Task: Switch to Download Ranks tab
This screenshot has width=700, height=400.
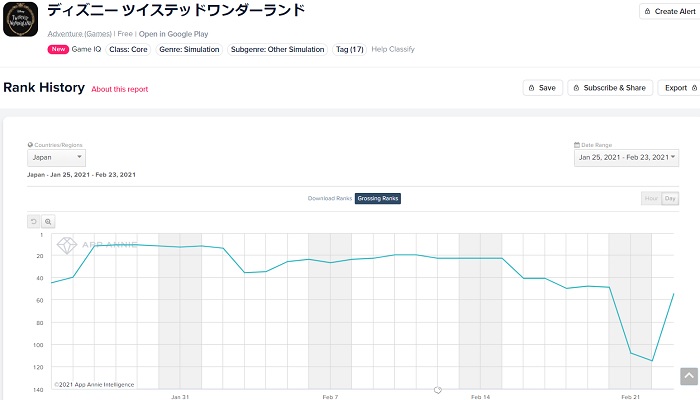Action: coord(330,198)
